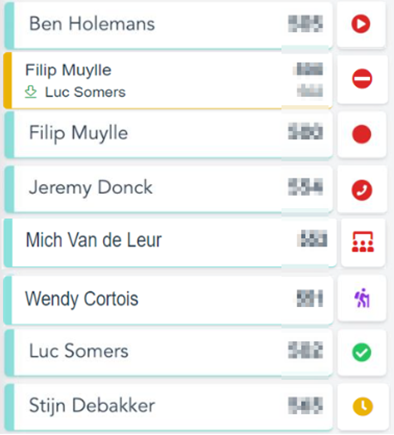Image resolution: width=394 pixels, height=435 pixels.
Task: Open the Jeremy Donck contact card
Action: 168,189
